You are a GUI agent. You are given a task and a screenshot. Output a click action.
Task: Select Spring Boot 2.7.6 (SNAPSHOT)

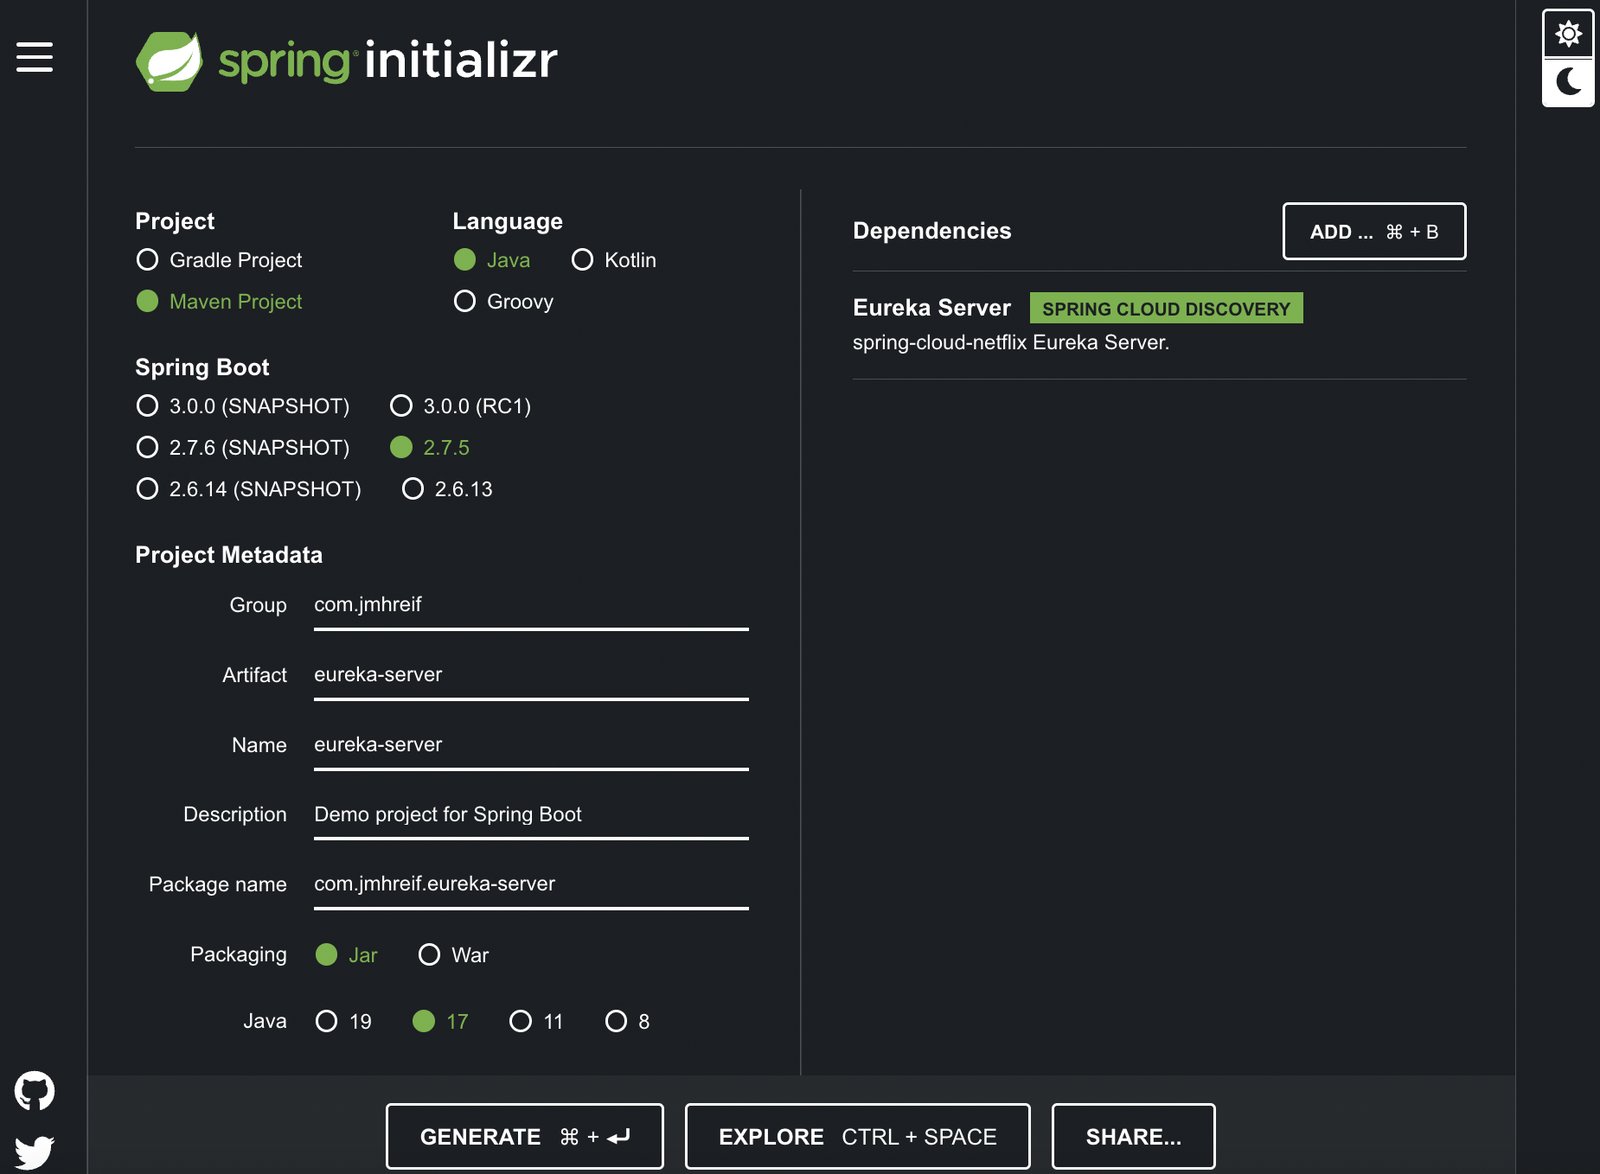[x=243, y=447]
